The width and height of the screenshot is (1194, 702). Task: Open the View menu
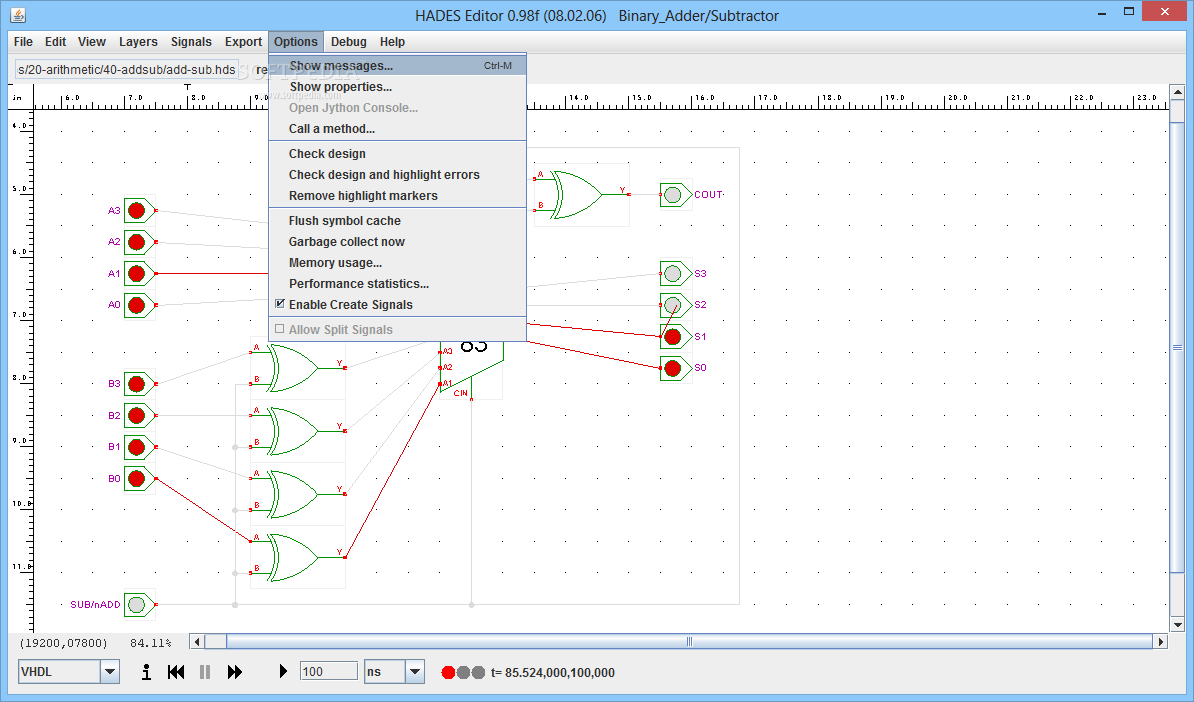point(91,42)
